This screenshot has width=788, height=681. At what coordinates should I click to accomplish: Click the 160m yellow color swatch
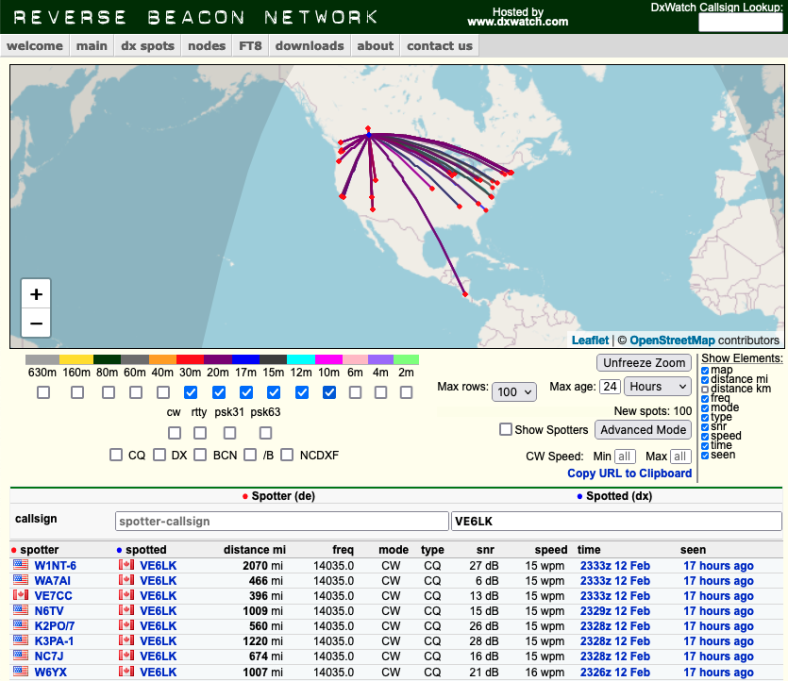pos(76,359)
